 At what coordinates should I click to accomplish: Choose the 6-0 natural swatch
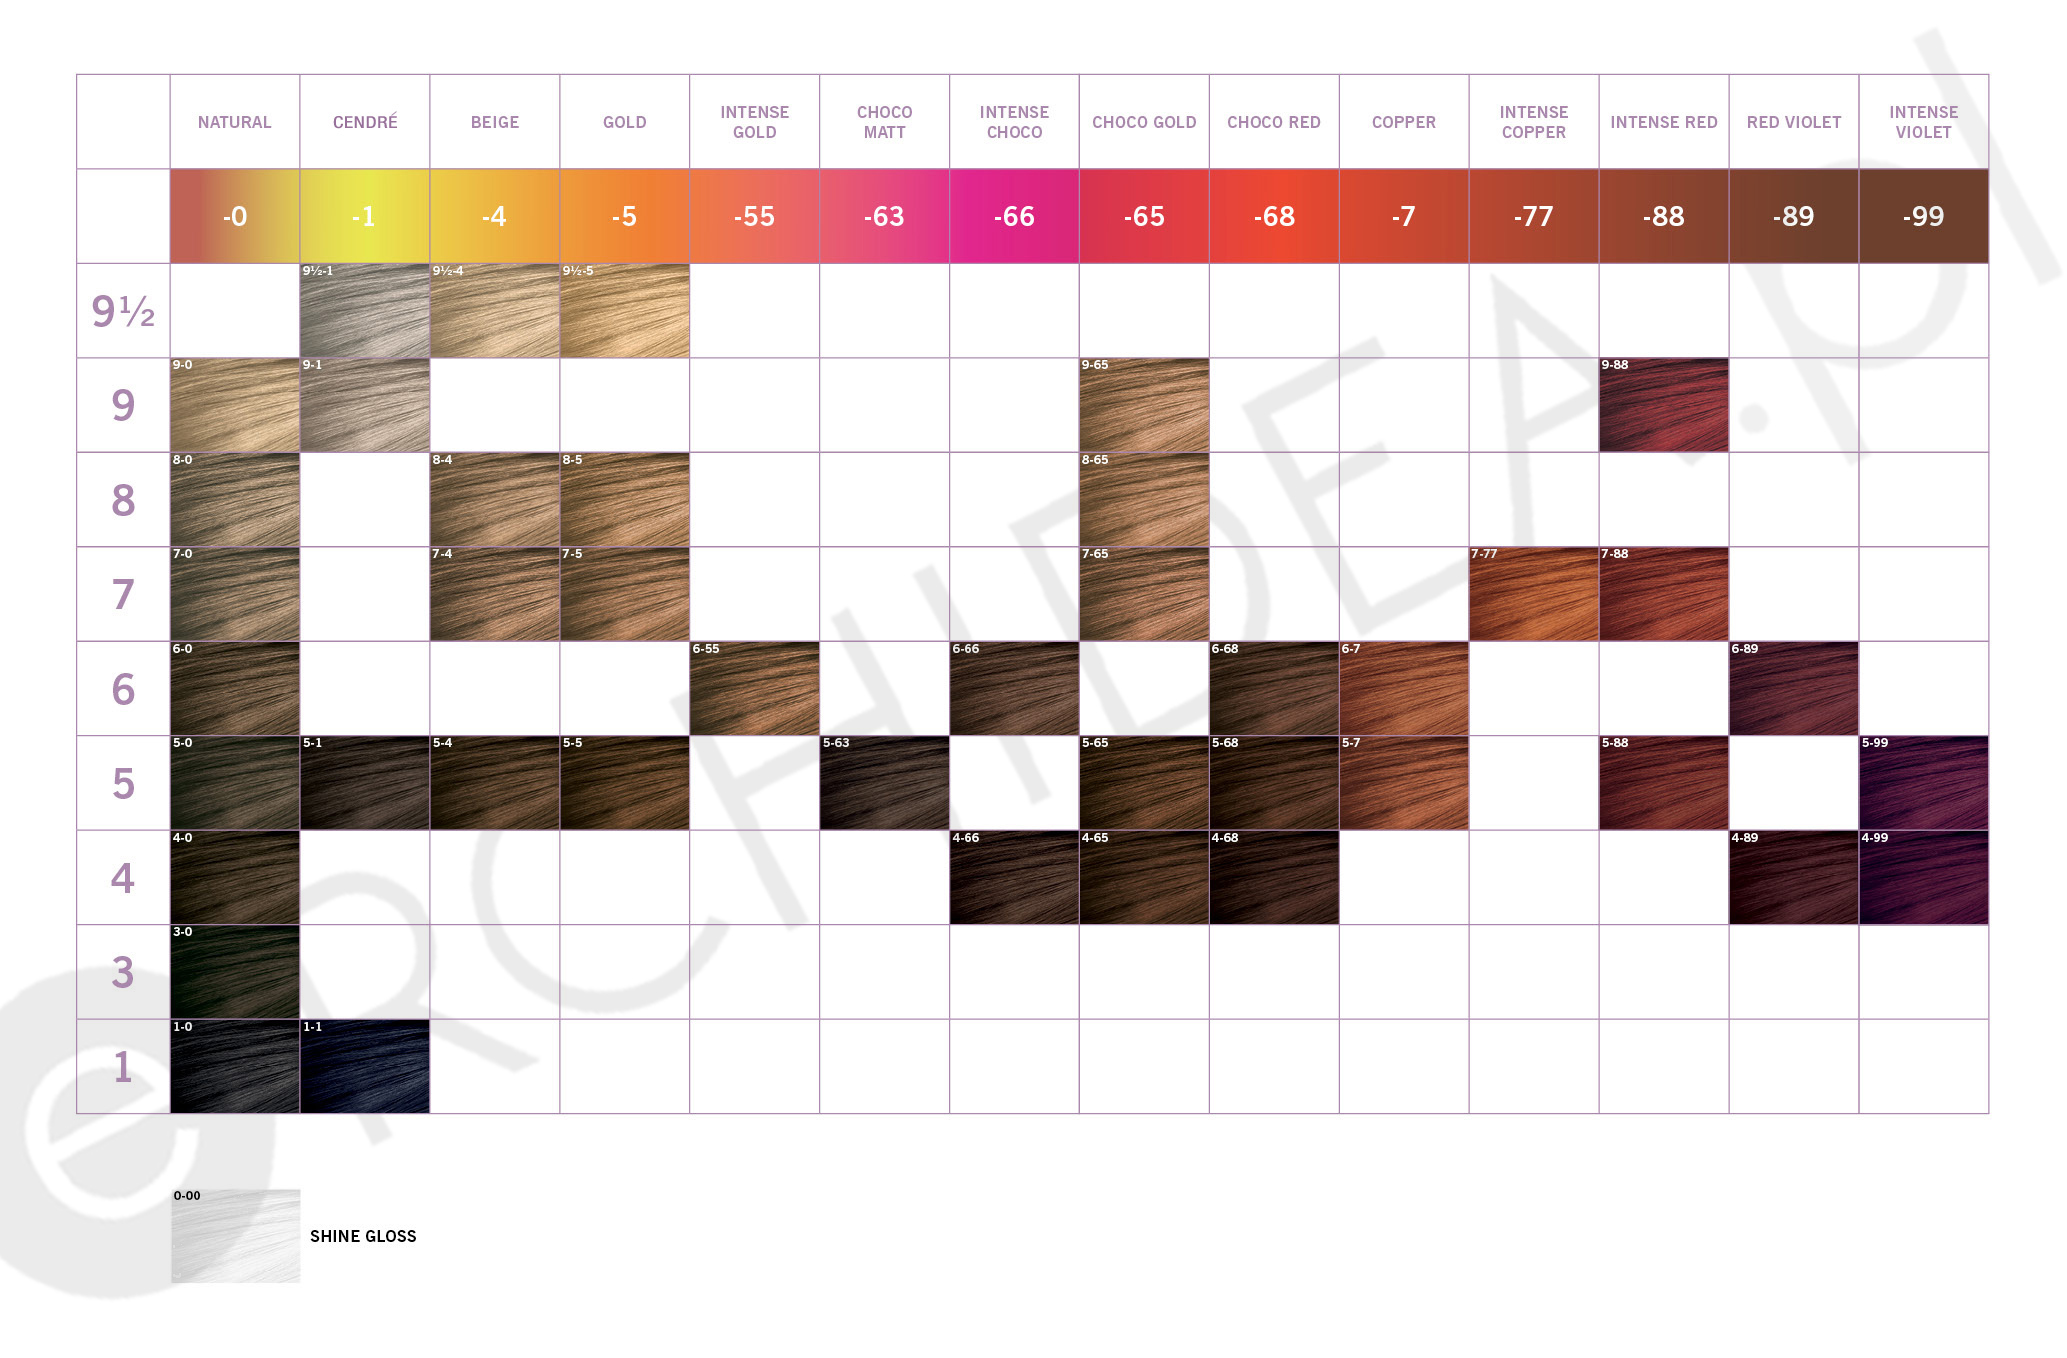pos(235,689)
